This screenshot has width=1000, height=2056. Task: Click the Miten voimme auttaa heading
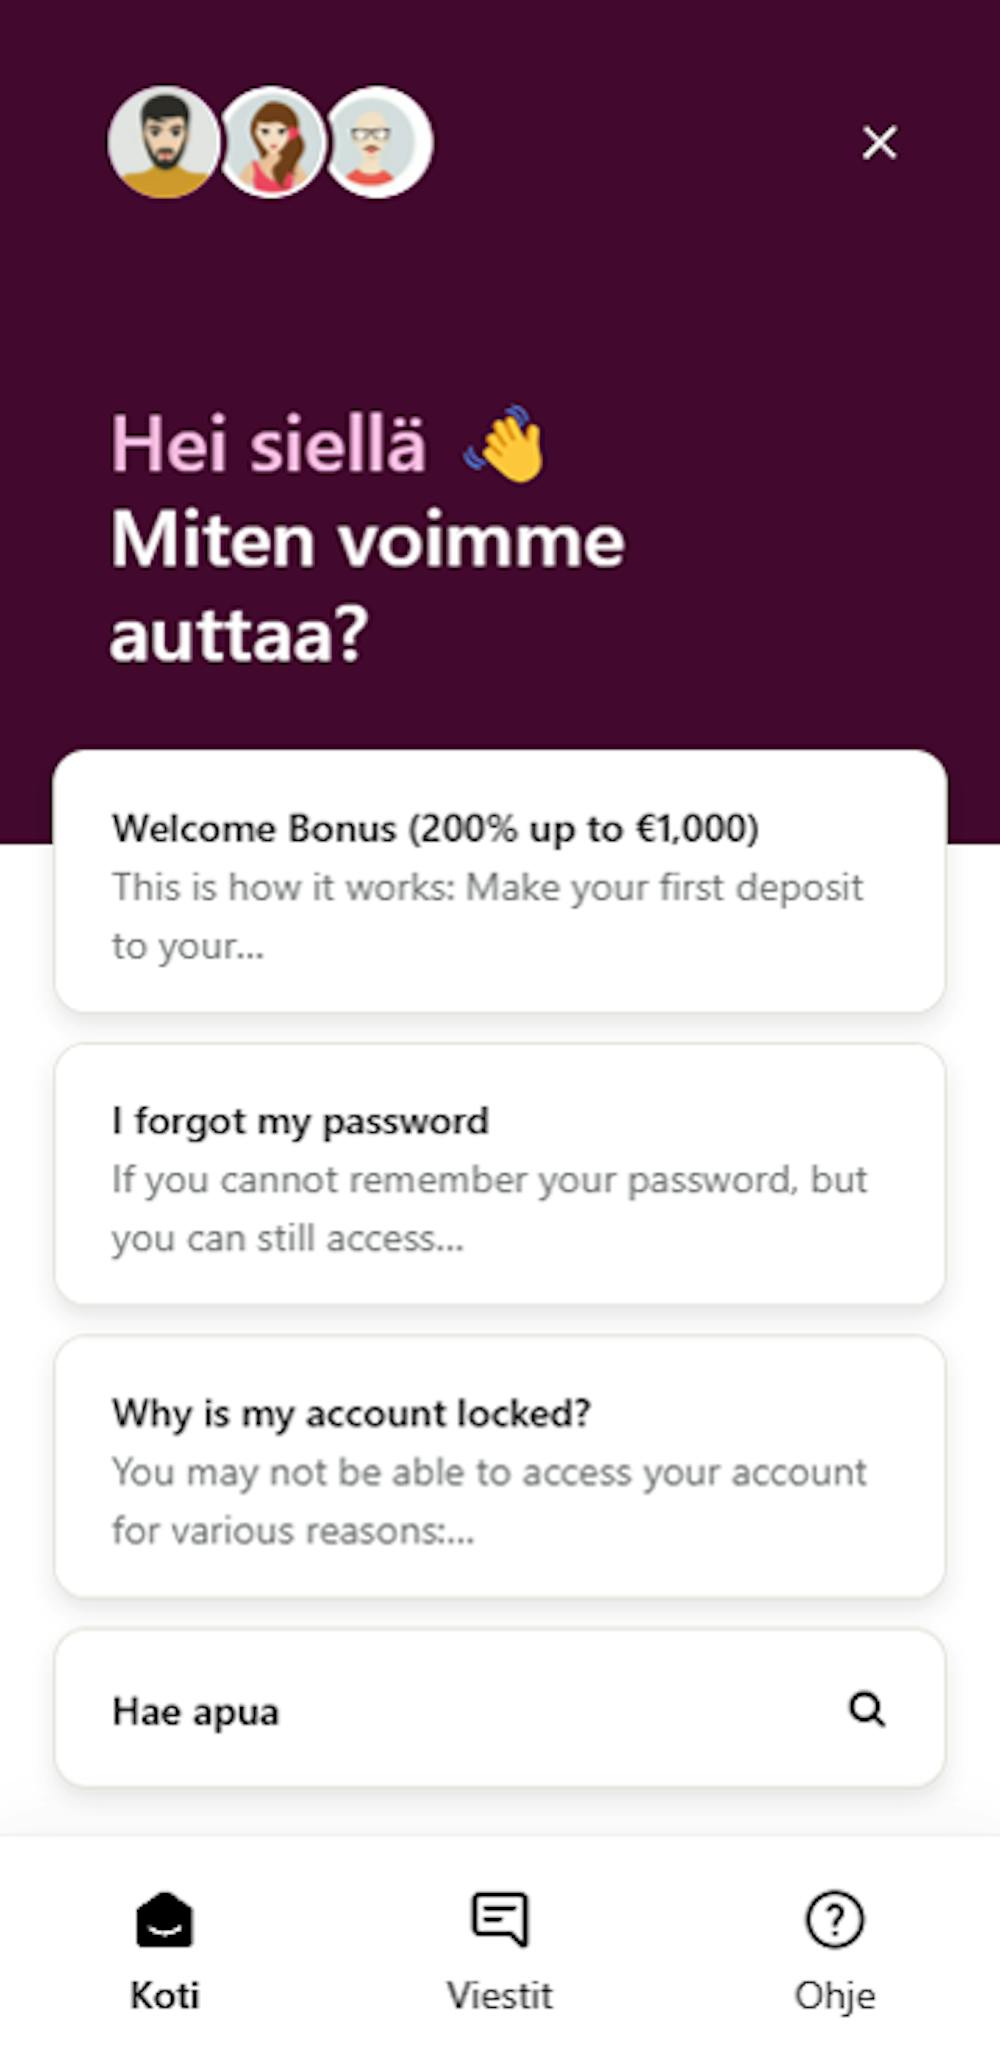(367, 587)
